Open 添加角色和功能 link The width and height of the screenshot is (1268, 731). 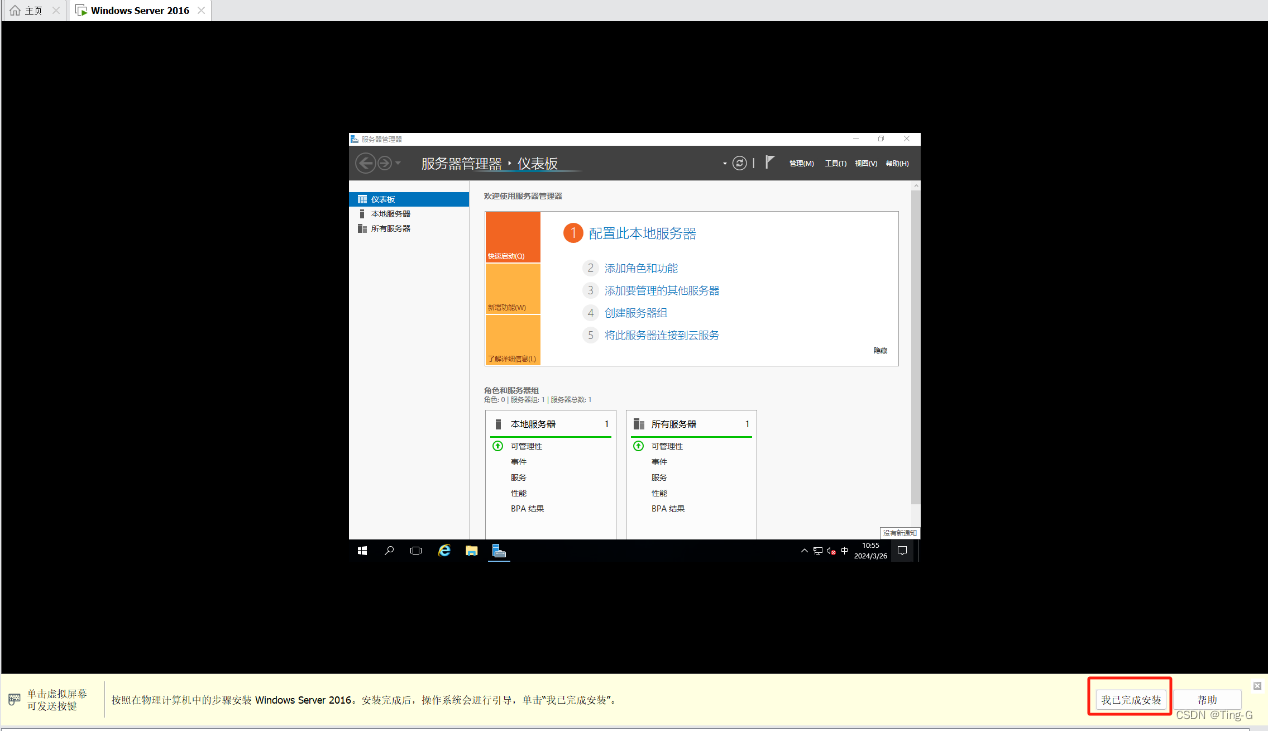point(641,268)
